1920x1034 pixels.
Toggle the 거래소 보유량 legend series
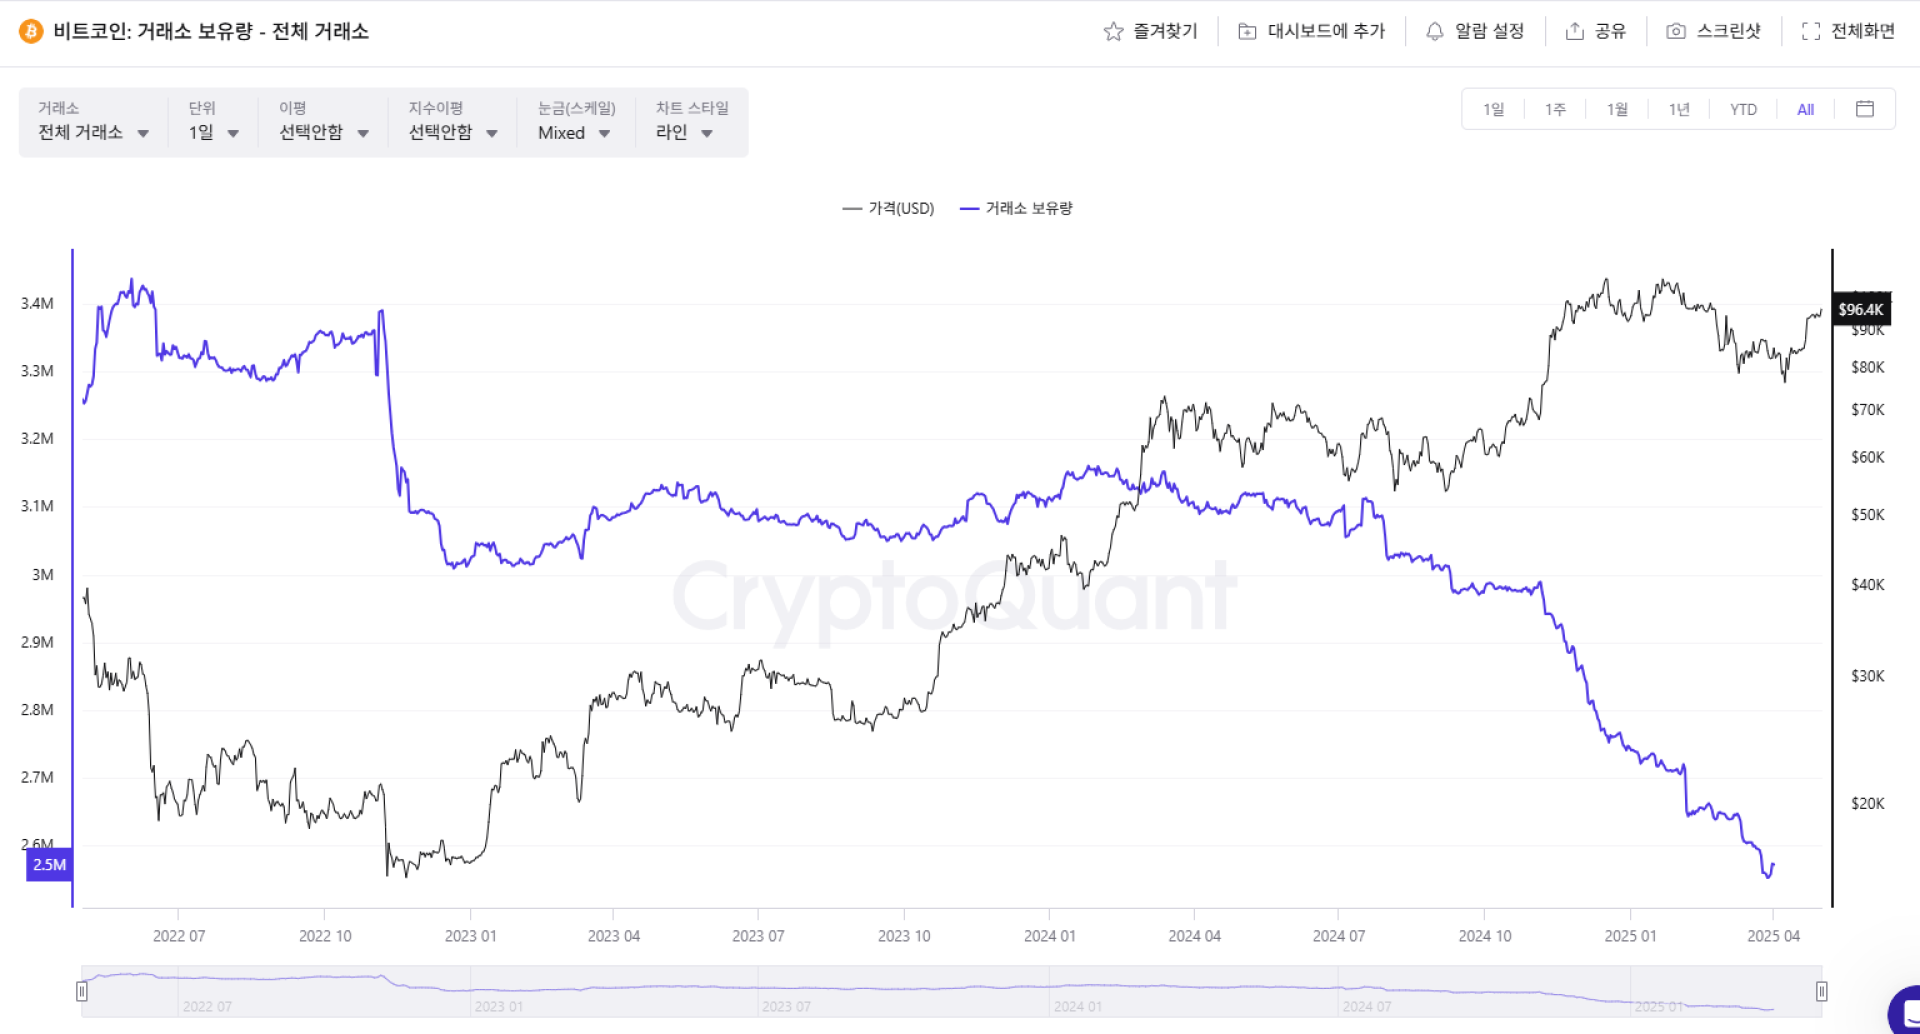[1016, 208]
